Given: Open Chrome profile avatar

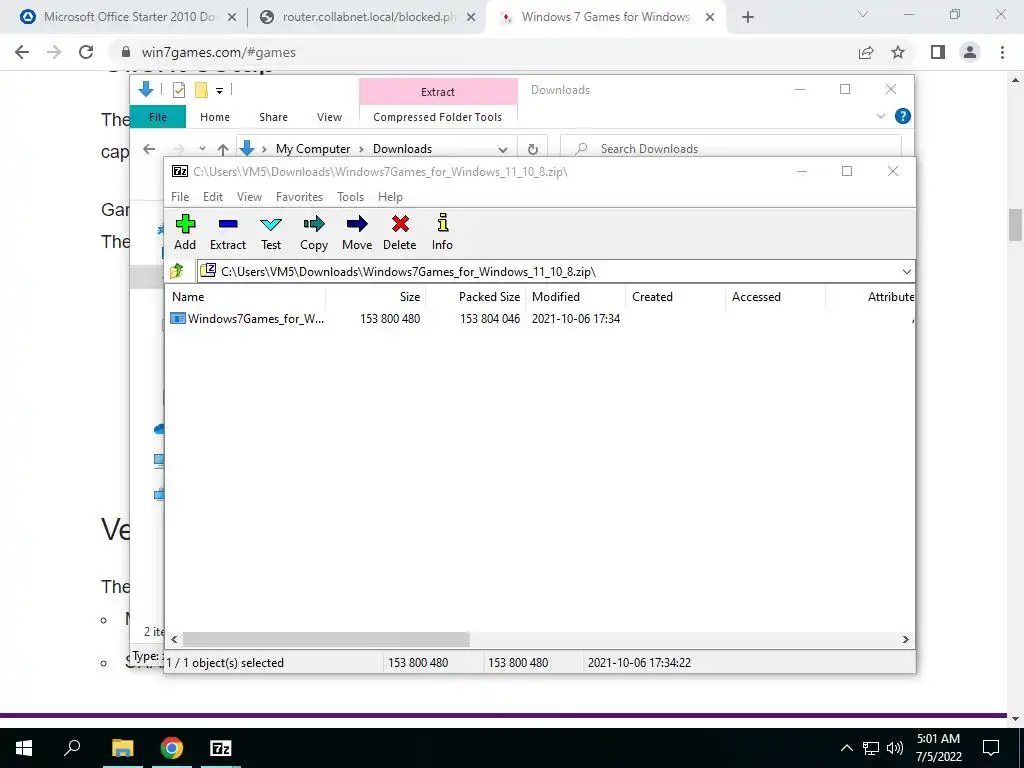Looking at the screenshot, I should pyautogui.click(x=970, y=52).
